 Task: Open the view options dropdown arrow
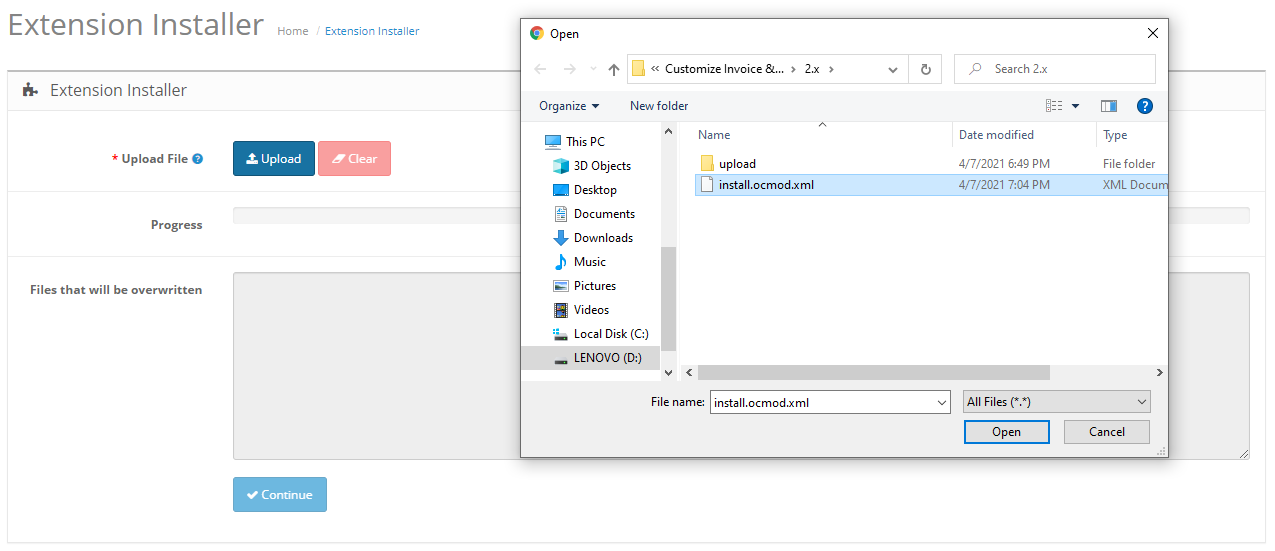pyautogui.click(x=1076, y=106)
